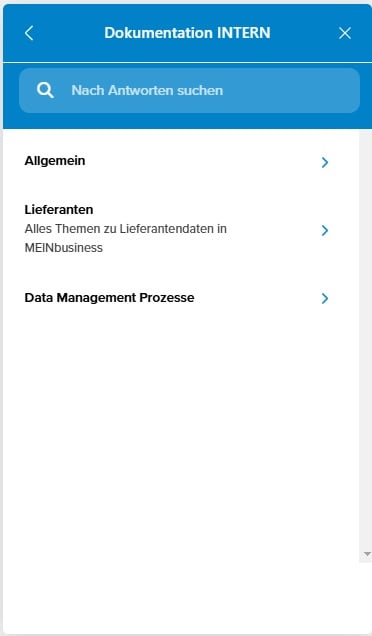Open the Lieferanten category heading
This screenshot has width=372, height=636.
click(x=59, y=210)
